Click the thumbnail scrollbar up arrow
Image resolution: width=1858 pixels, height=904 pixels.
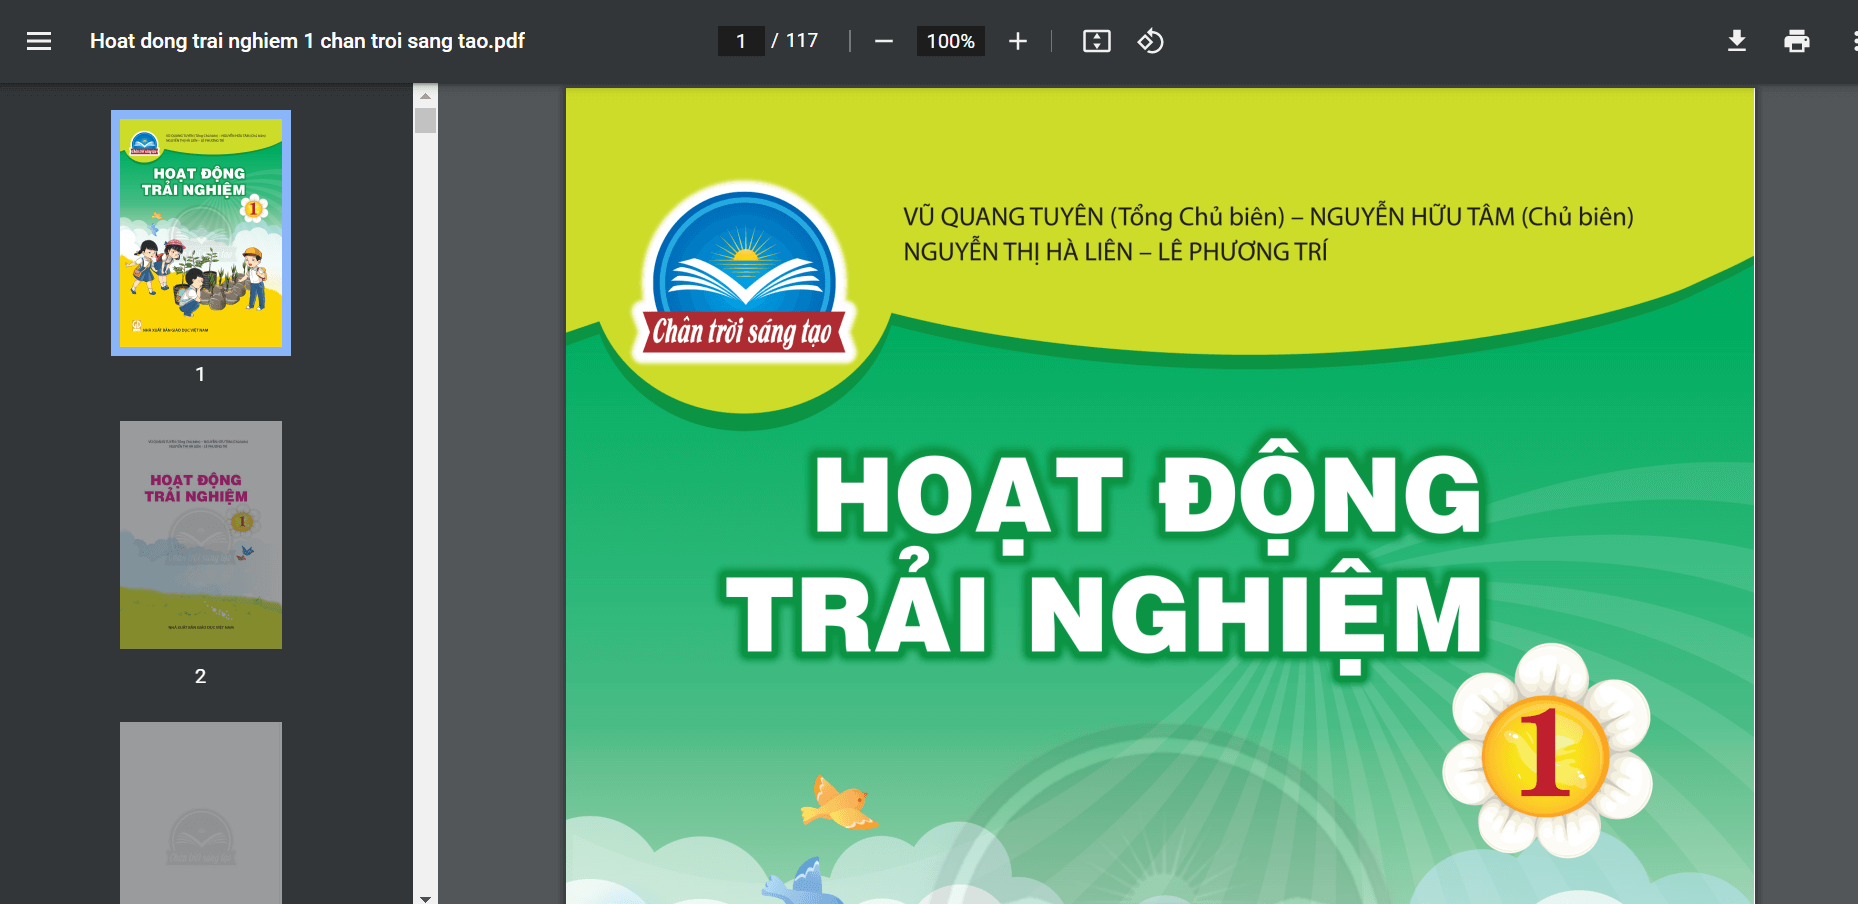[426, 96]
